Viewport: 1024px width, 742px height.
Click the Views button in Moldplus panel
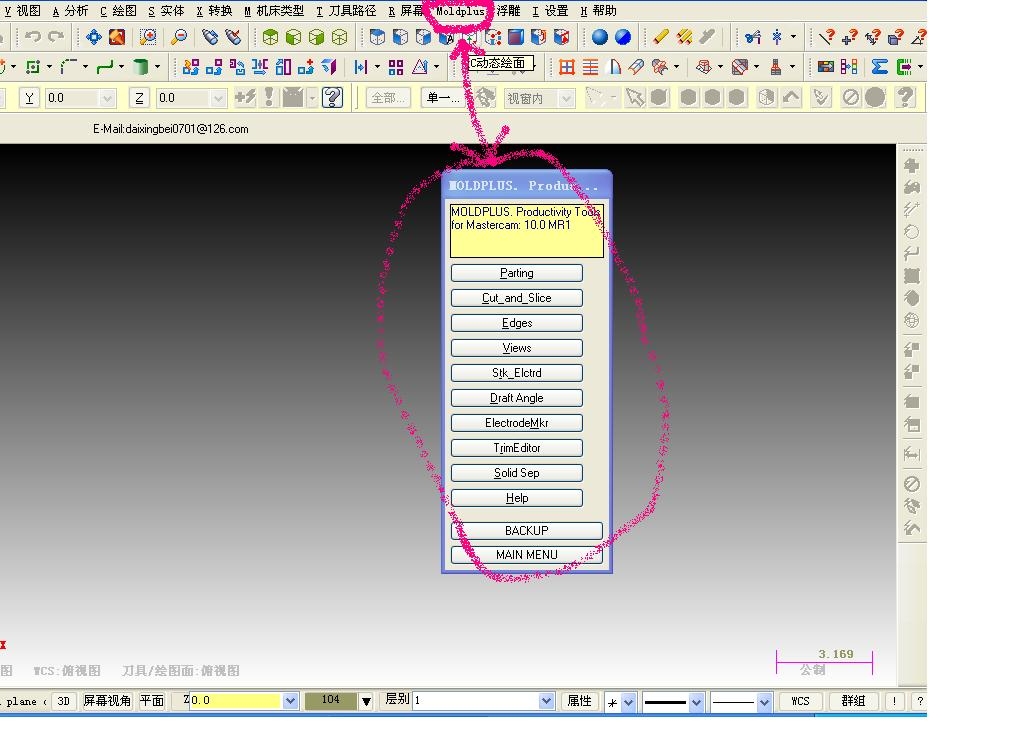(x=517, y=348)
